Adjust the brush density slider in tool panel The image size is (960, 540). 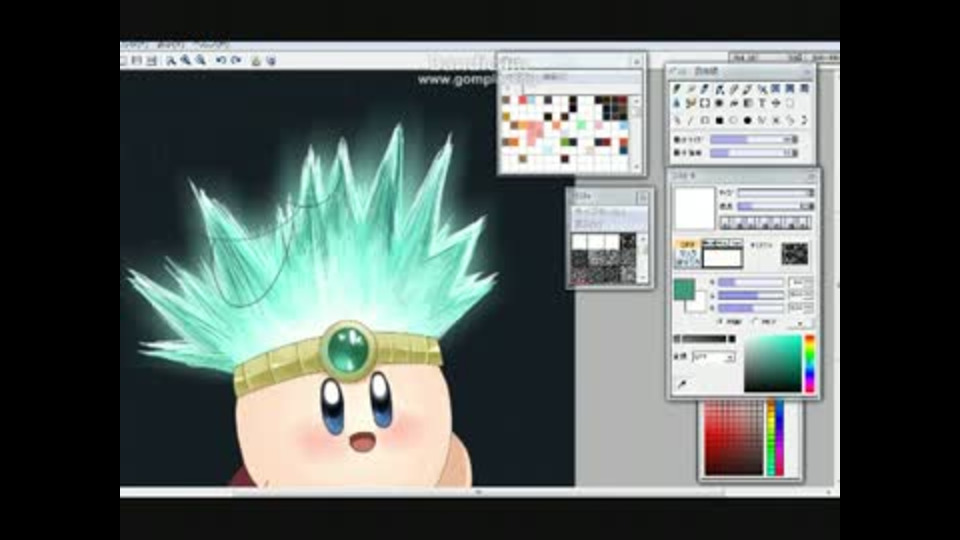[754, 152]
